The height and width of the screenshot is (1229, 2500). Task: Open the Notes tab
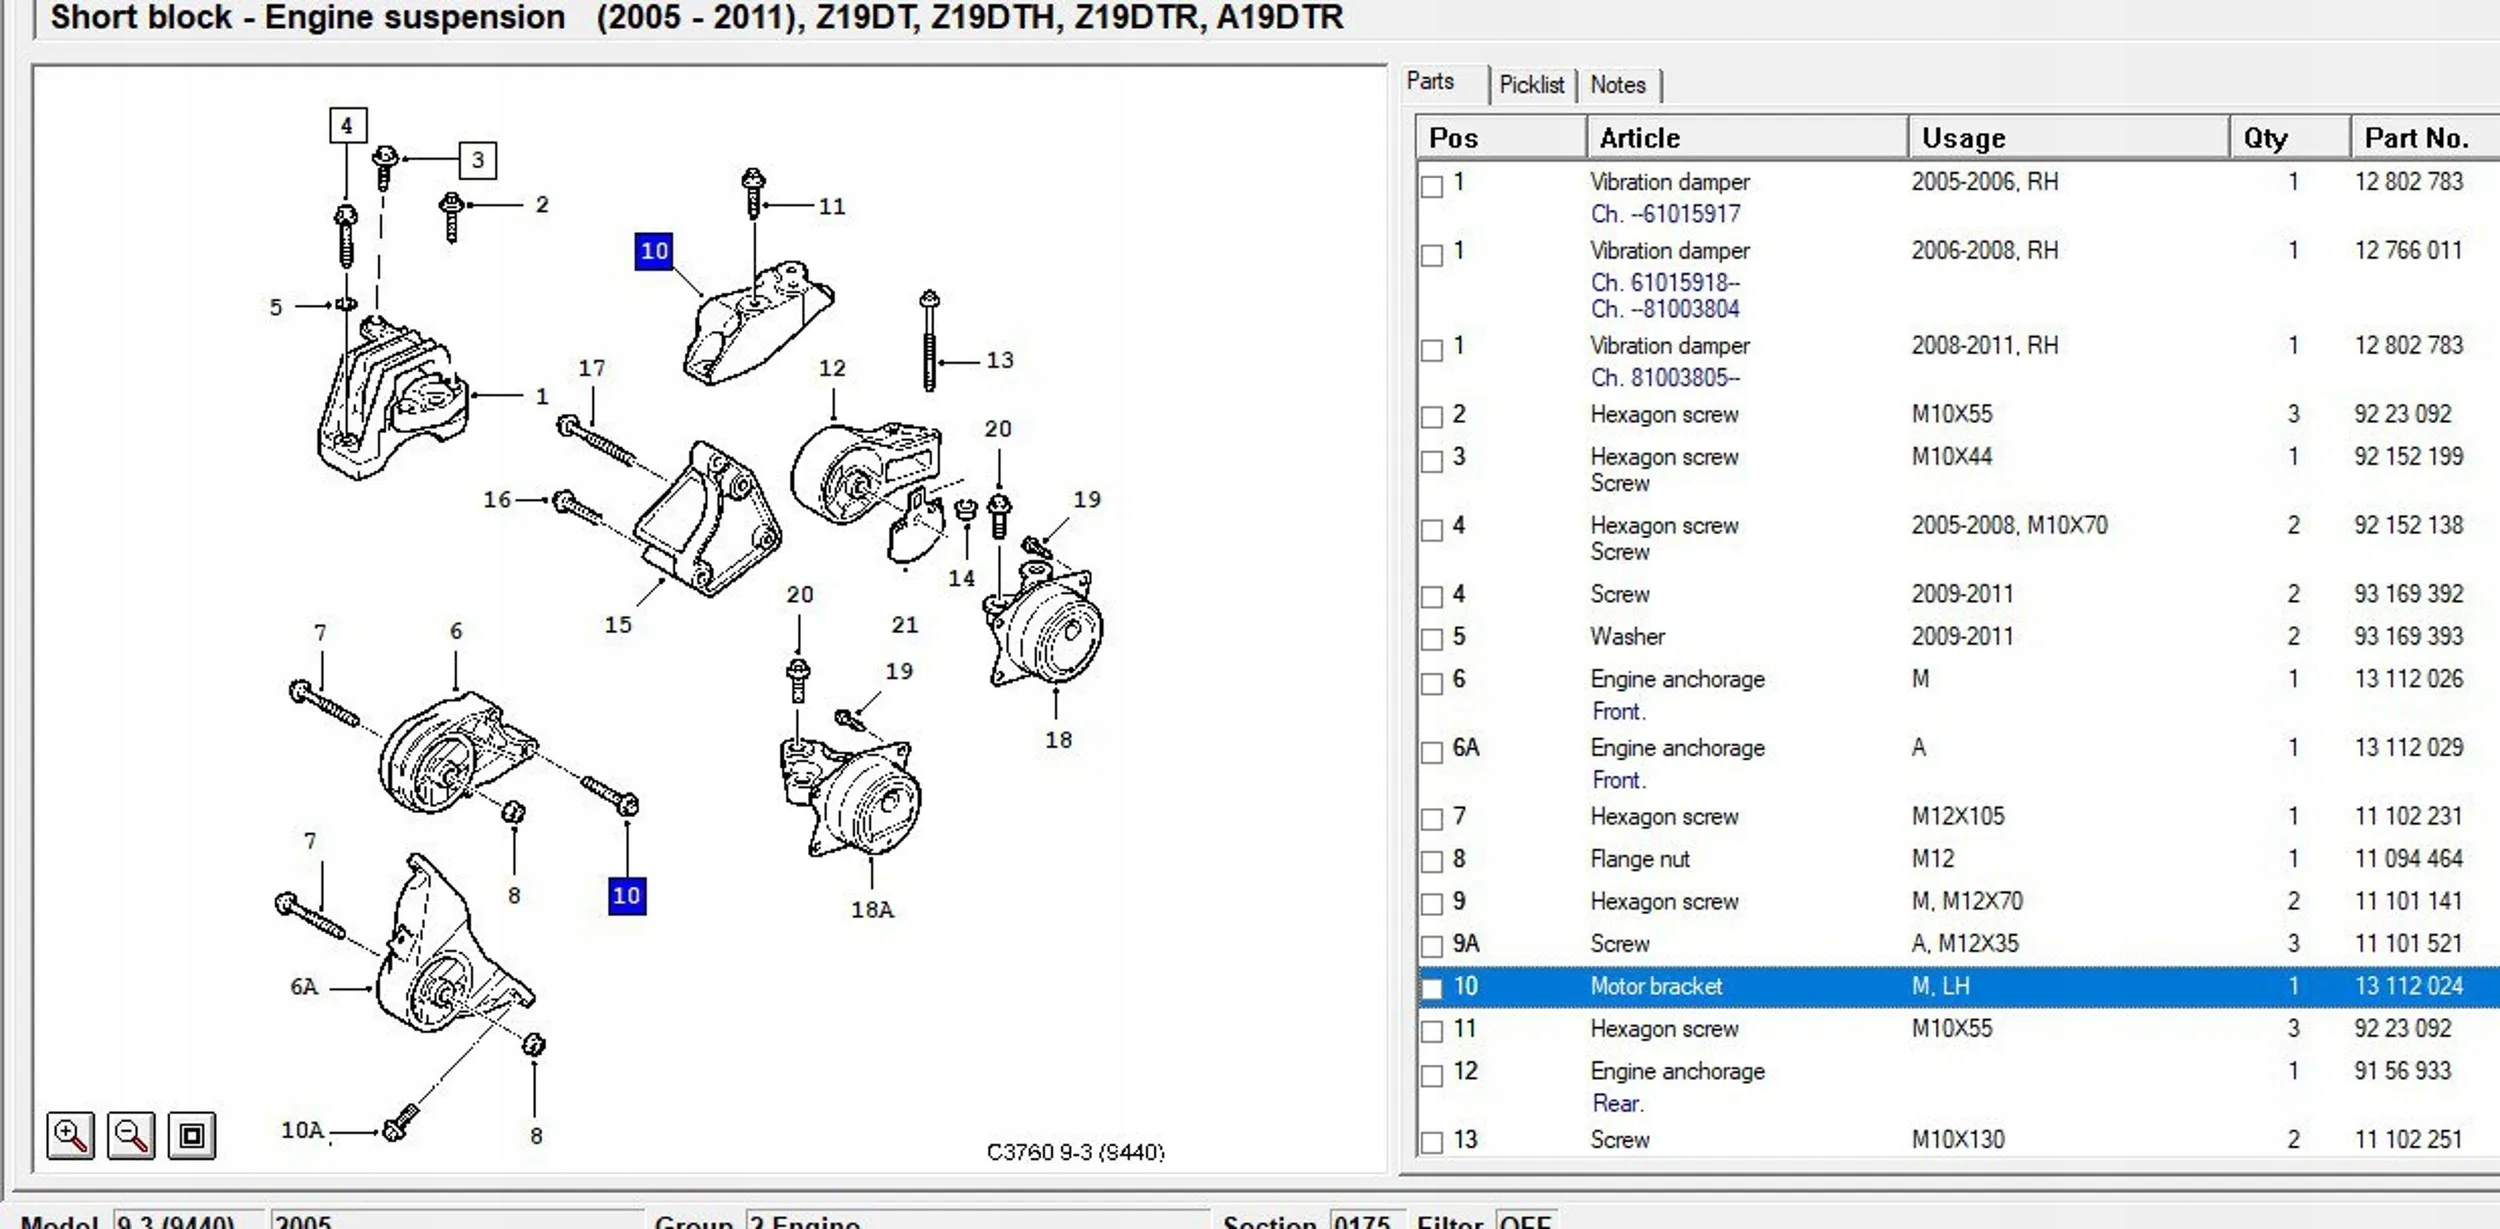click(1617, 85)
